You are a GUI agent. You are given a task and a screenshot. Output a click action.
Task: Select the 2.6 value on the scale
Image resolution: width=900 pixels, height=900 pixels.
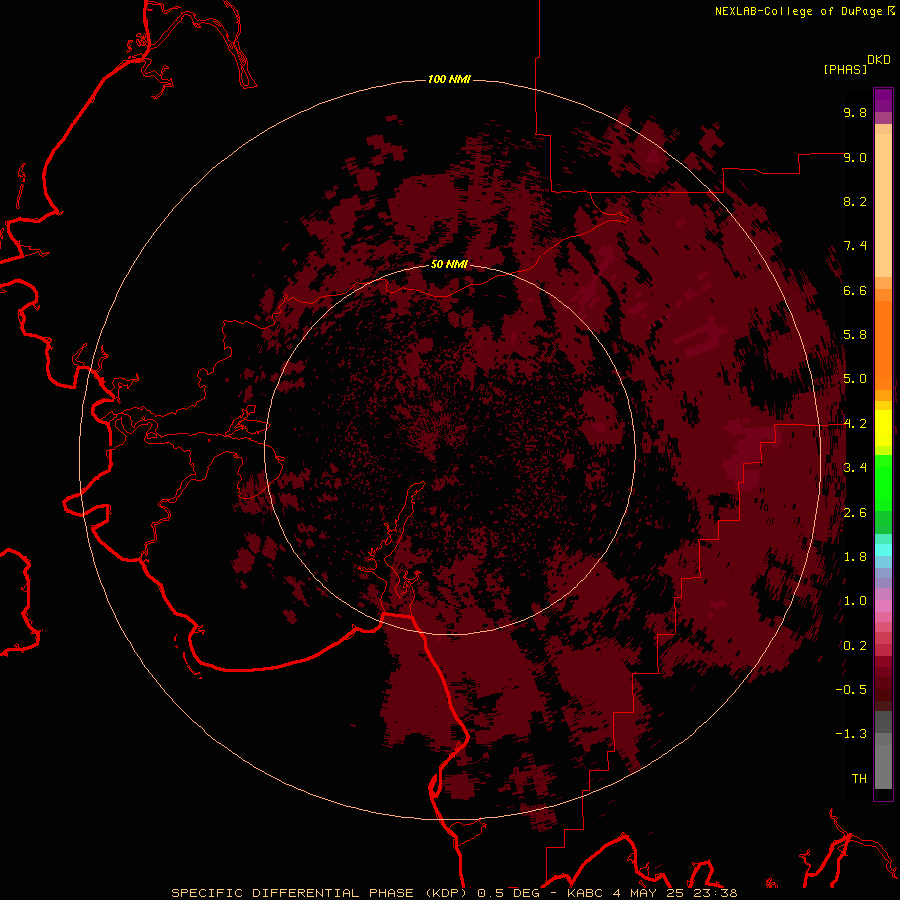click(x=855, y=513)
